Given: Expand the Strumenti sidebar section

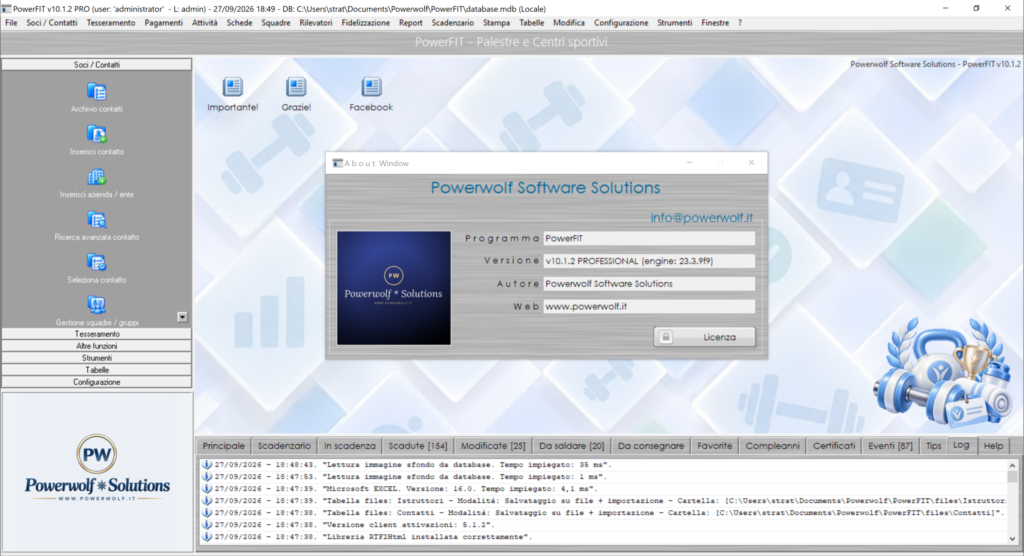Looking at the screenshot, I should [97, 358].
